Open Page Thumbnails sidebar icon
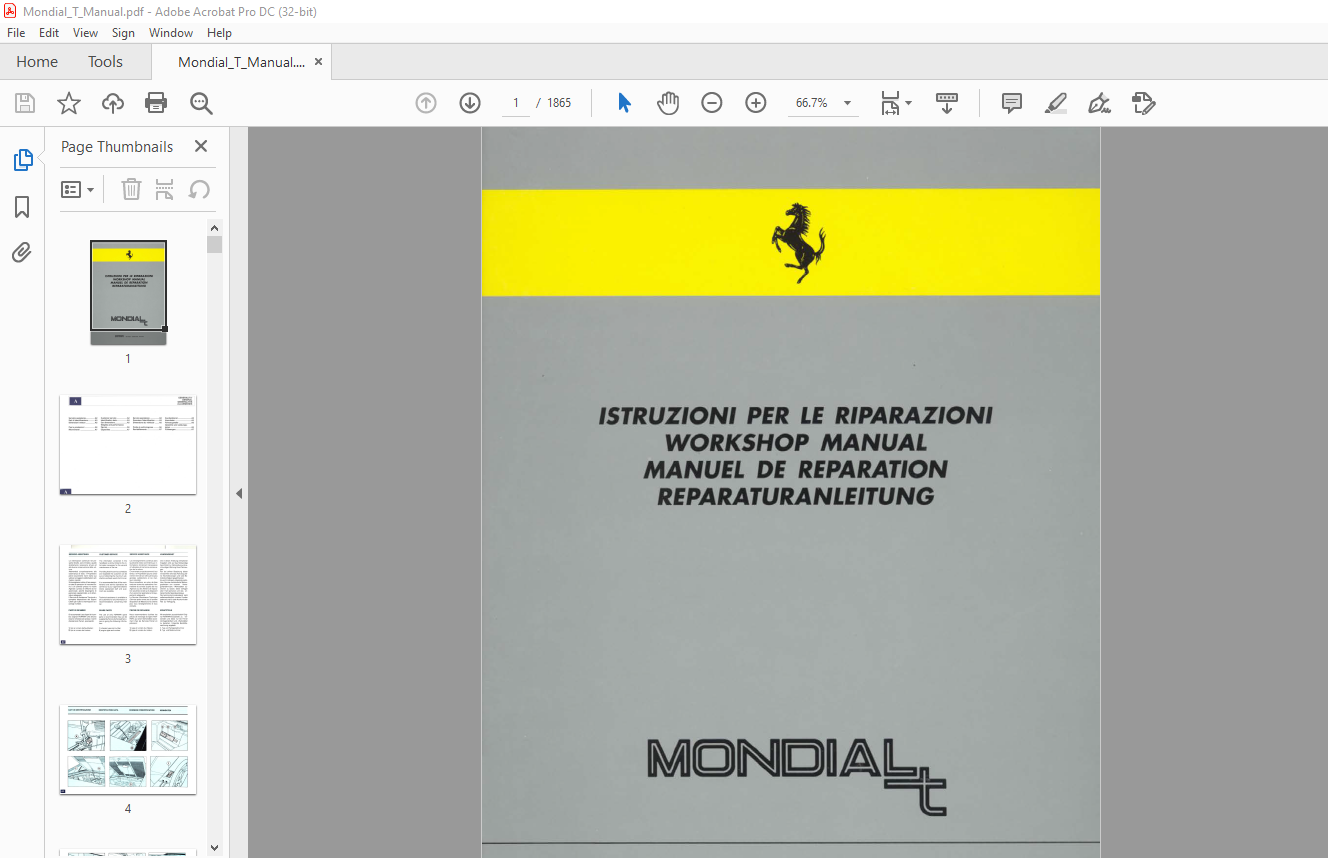1328x858 pixels. click(22, 160)
